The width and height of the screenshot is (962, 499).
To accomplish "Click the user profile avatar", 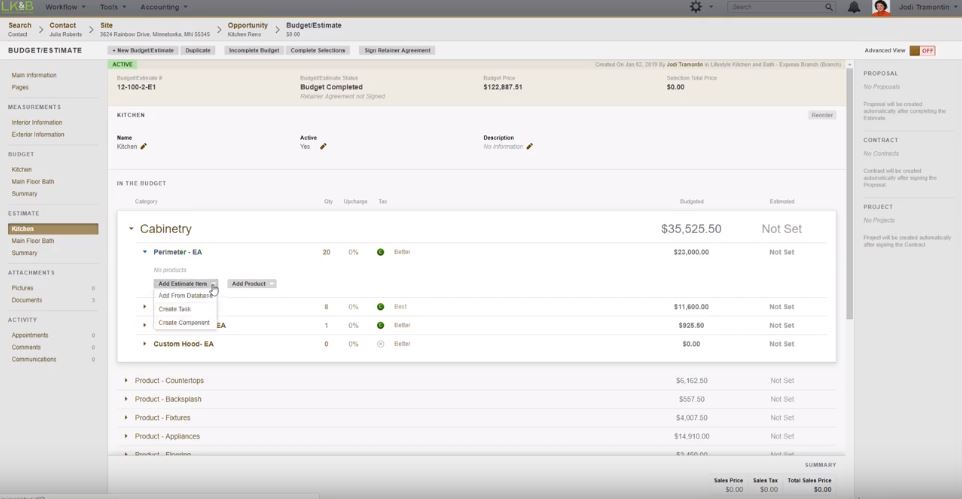I will tap(881, 7).
